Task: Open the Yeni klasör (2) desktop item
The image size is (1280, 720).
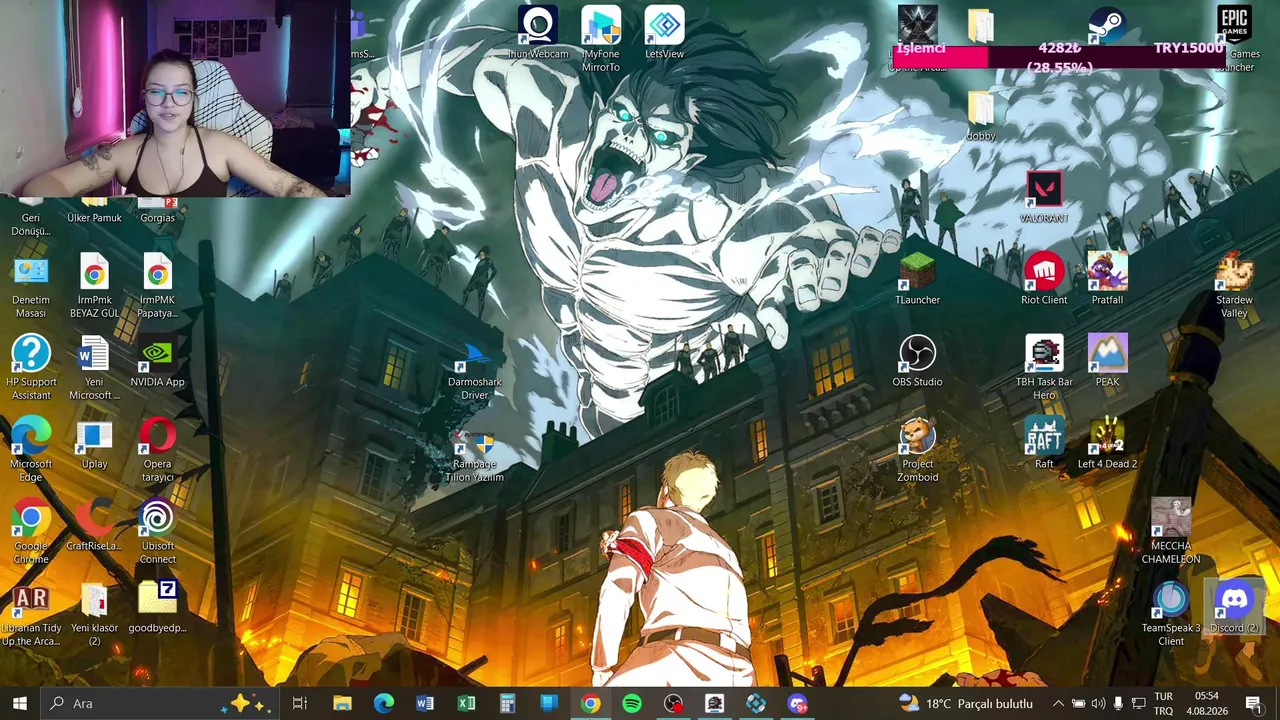Action: pyautogui.click(x=94, y=614)
